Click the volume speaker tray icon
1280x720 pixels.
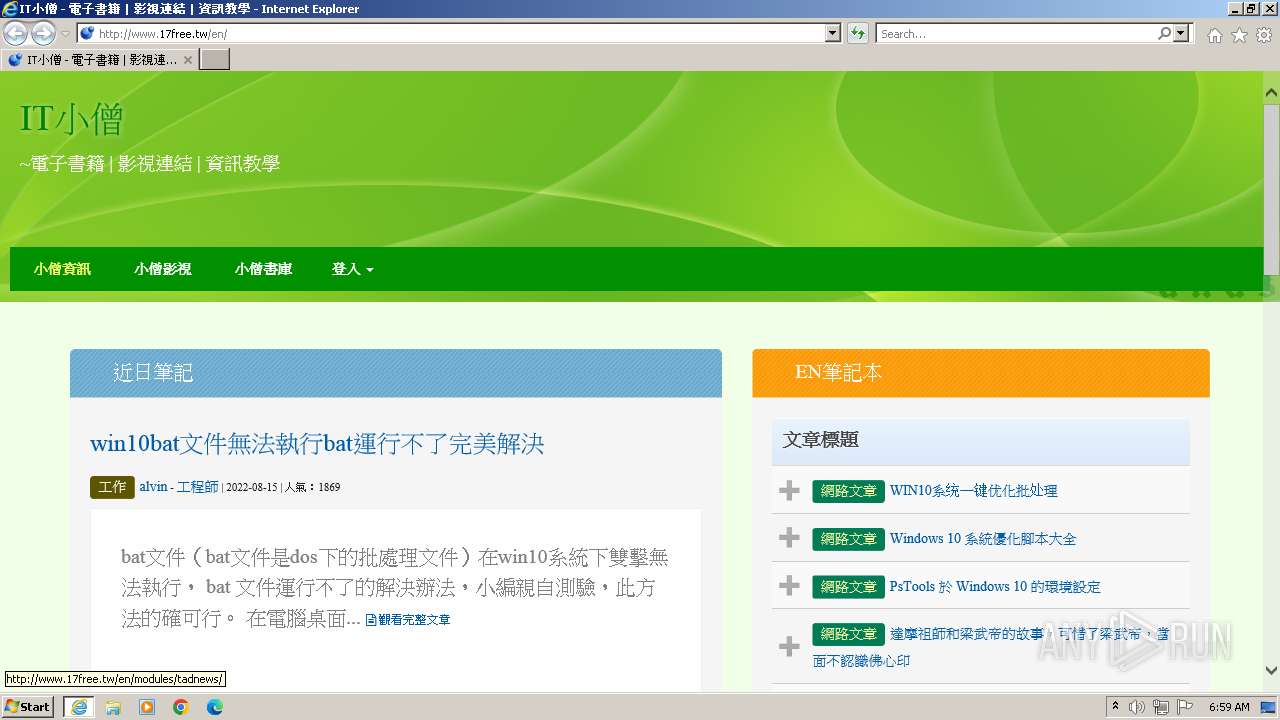(x=1137, y=707)
